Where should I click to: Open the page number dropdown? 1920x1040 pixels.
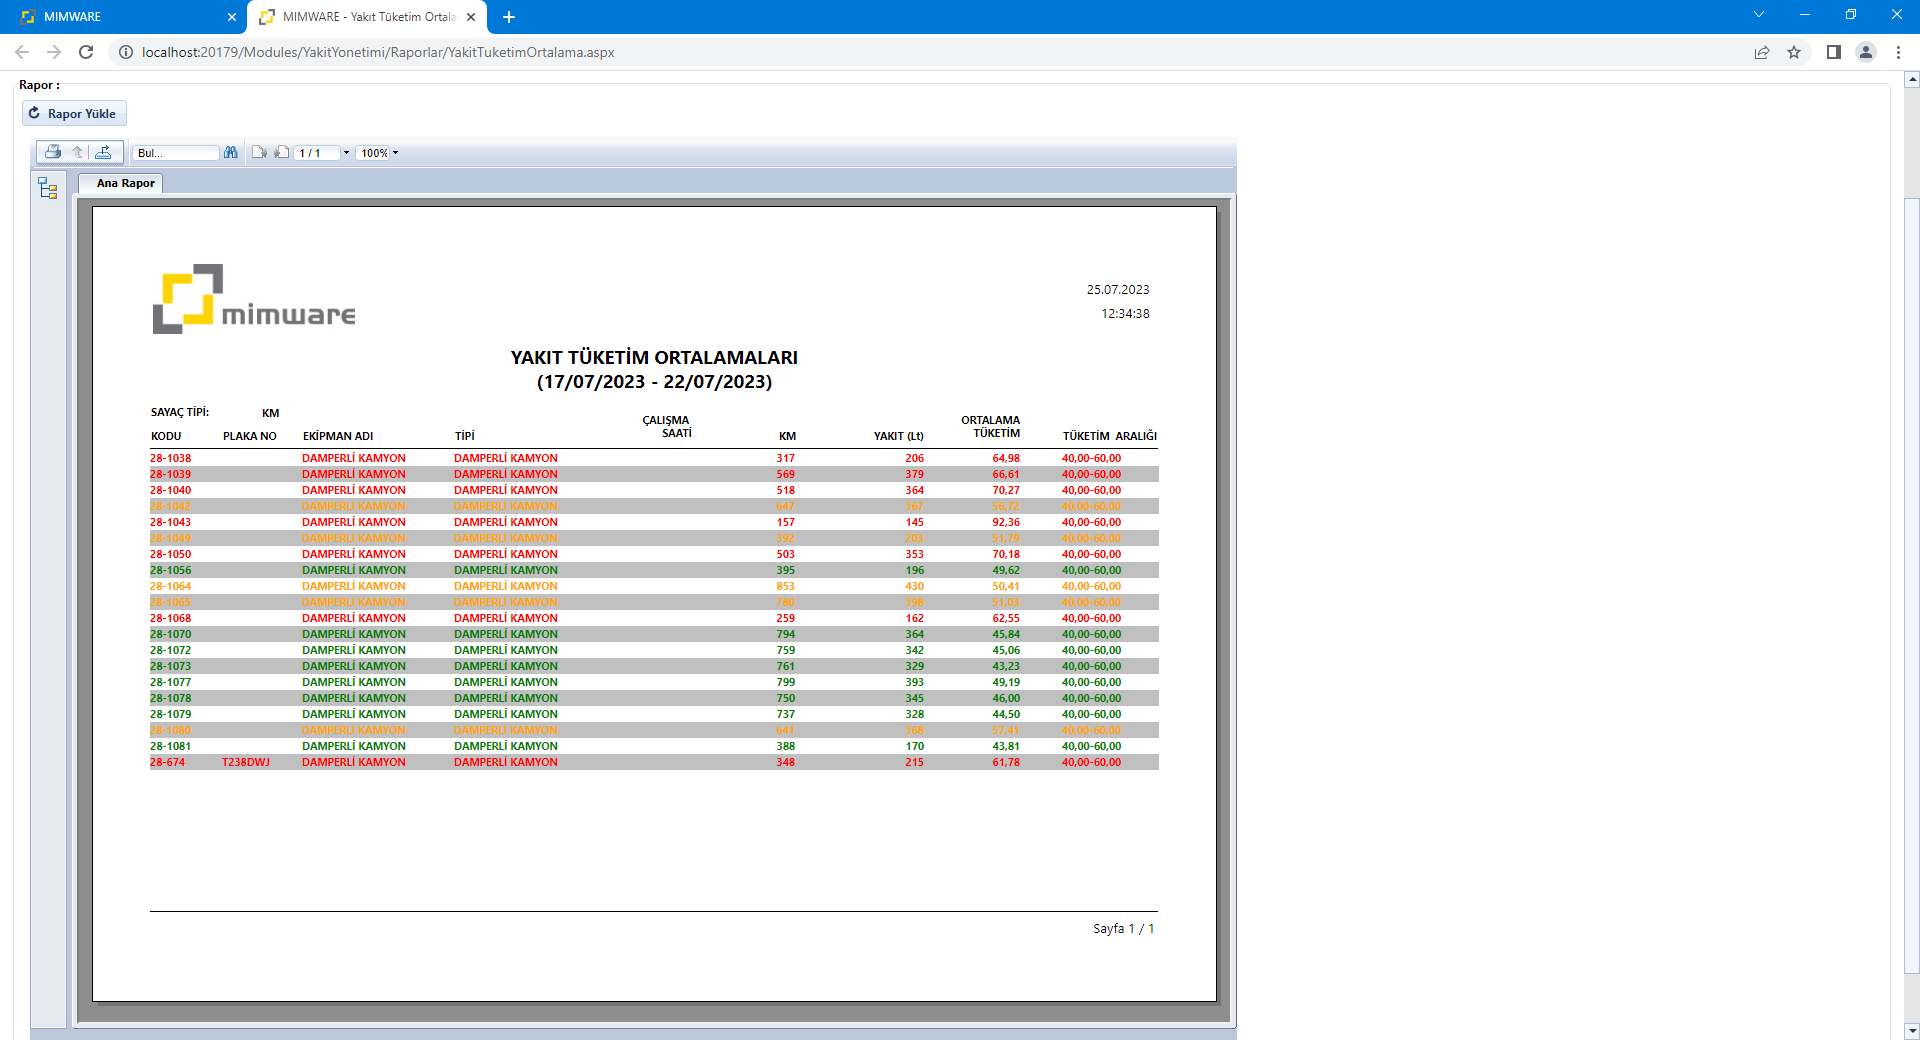[x=346, y=153]
